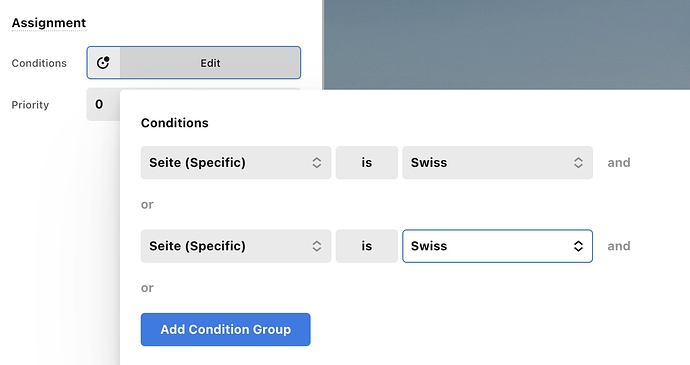
Task: Open the first Seite (Specific) dropdown
Action: [236, 162]
